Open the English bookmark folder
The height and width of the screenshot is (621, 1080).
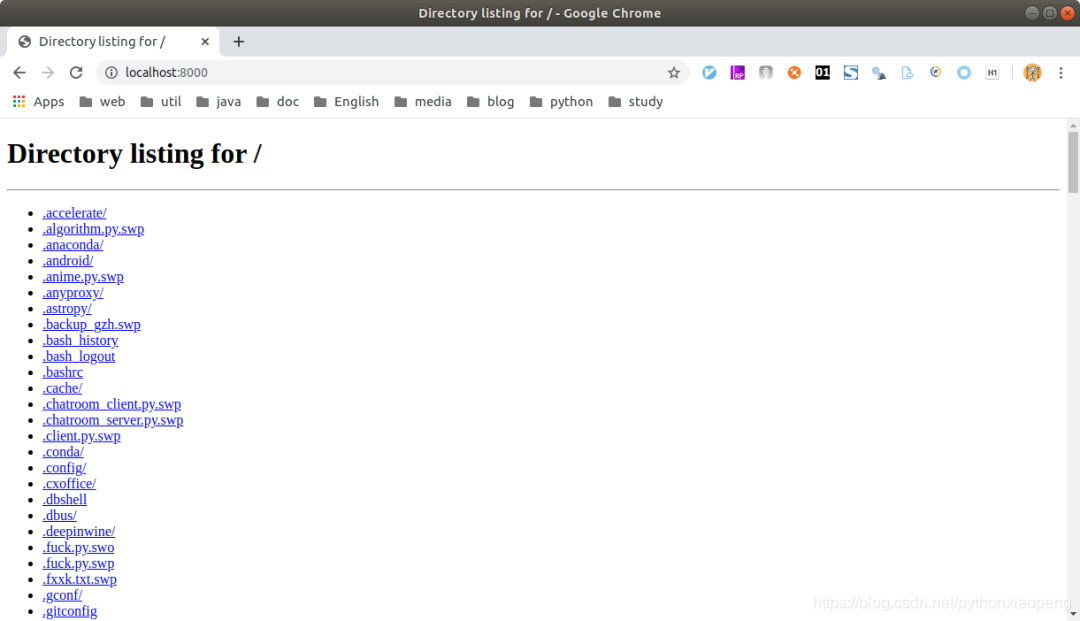(346, 102)
